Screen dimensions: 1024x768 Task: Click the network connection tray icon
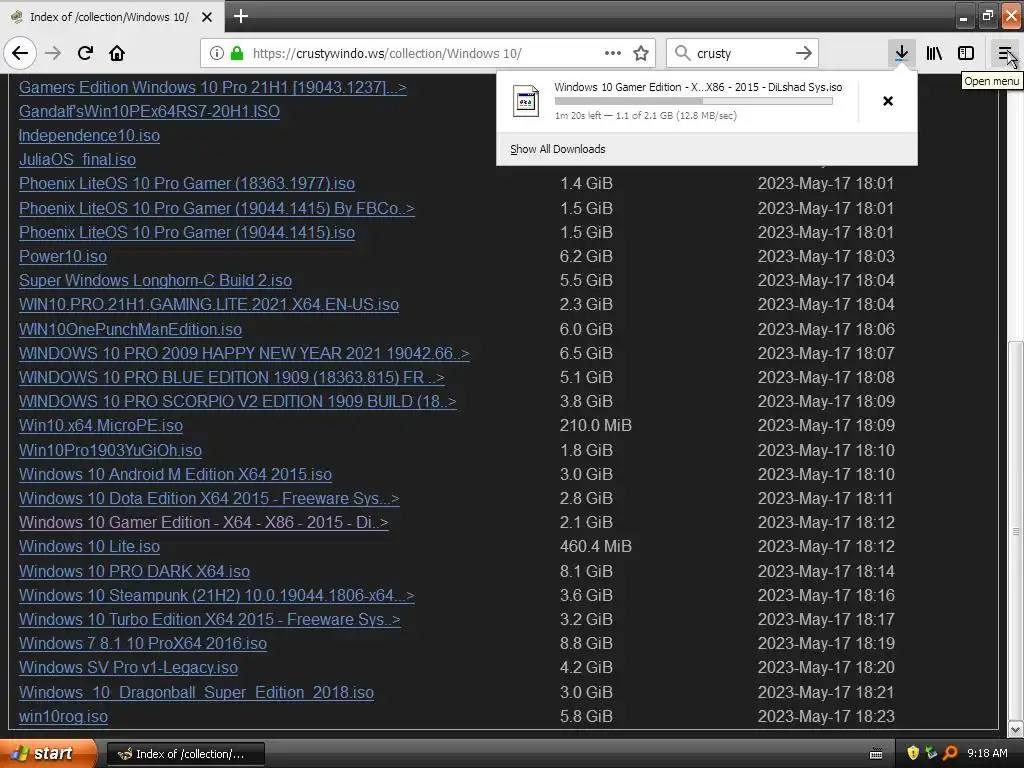coord(931,753)
